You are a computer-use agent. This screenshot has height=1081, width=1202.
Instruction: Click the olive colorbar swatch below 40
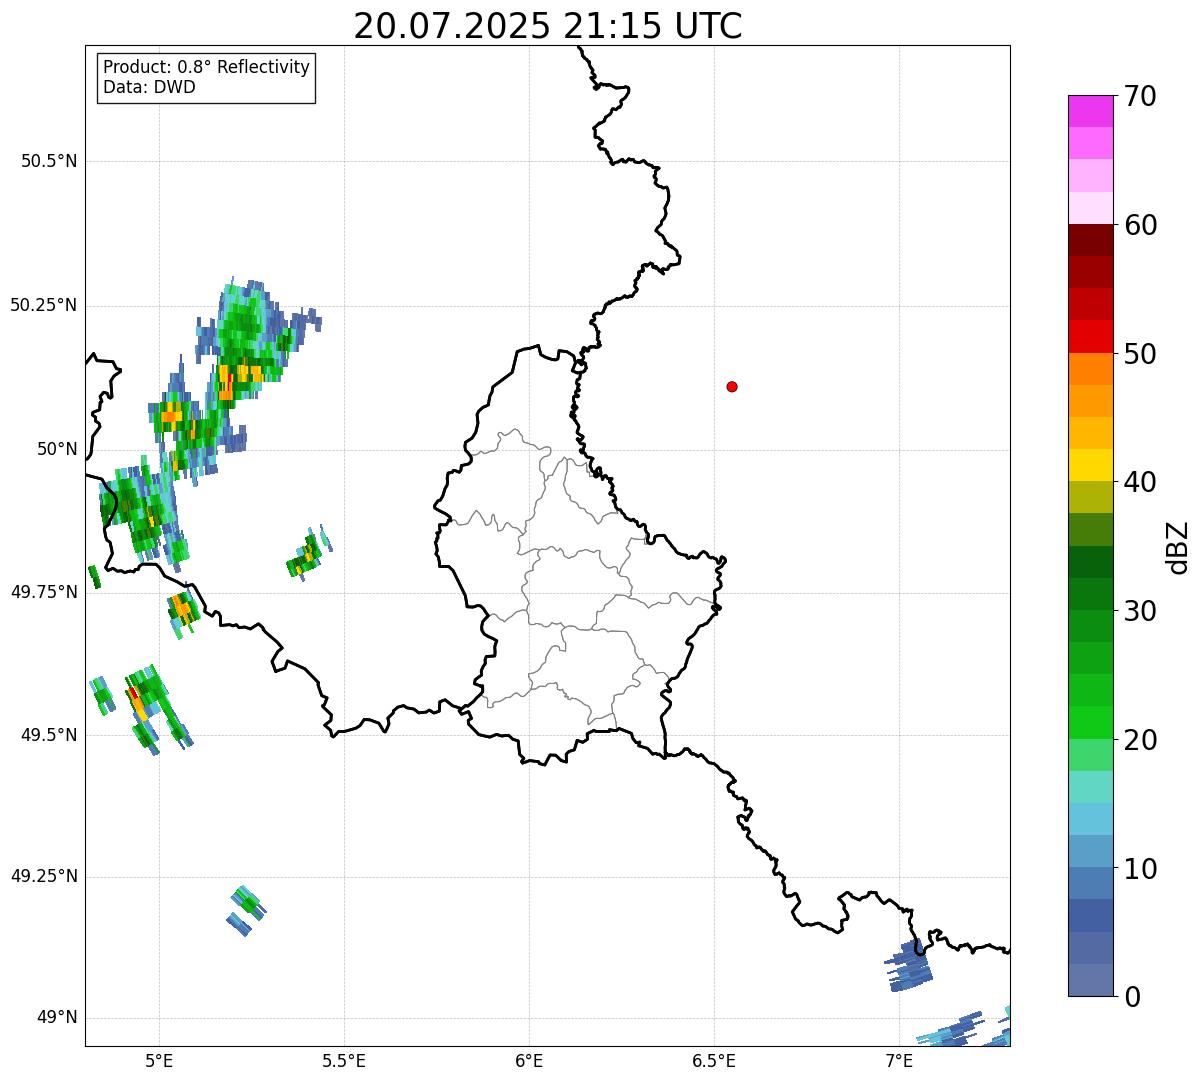1091,497
